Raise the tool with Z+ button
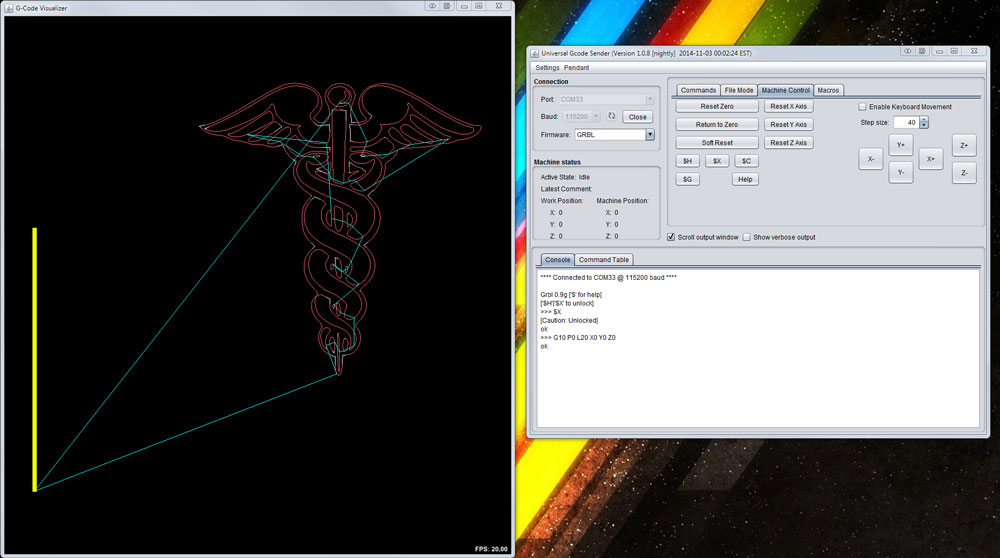Viewport: 1000px width, 558px height. click(963, 145)
